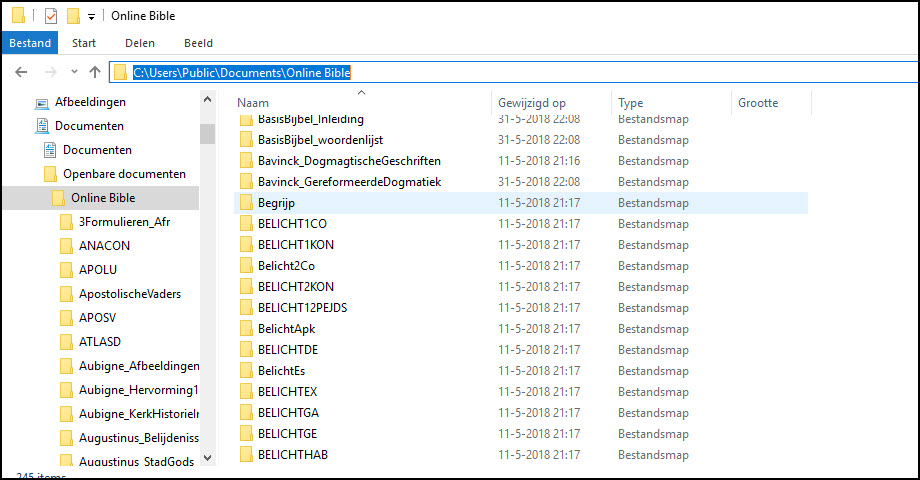This screenshot has width=920, height=480.
Task: Click the BELICHT1KON folder icon
Action: (x=246, y=245)
